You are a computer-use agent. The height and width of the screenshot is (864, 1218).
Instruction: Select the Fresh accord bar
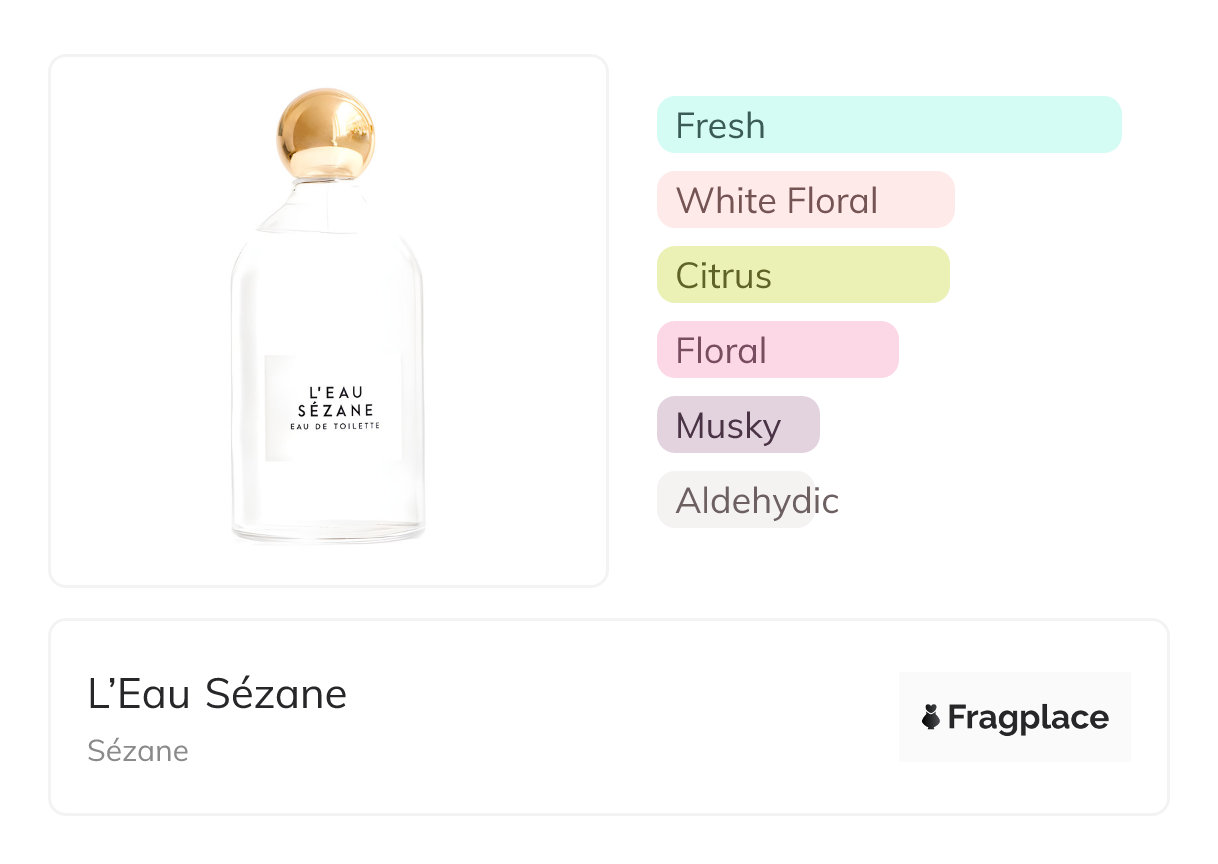pyautogui.click(x=888, y=125)
